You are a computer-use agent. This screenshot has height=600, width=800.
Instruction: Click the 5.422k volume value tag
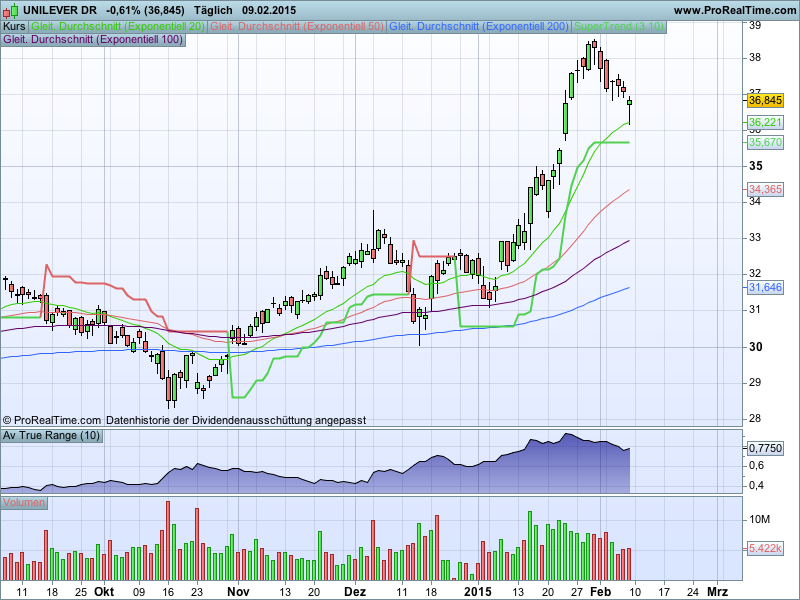pyautogui.click(x=765, y=548)
